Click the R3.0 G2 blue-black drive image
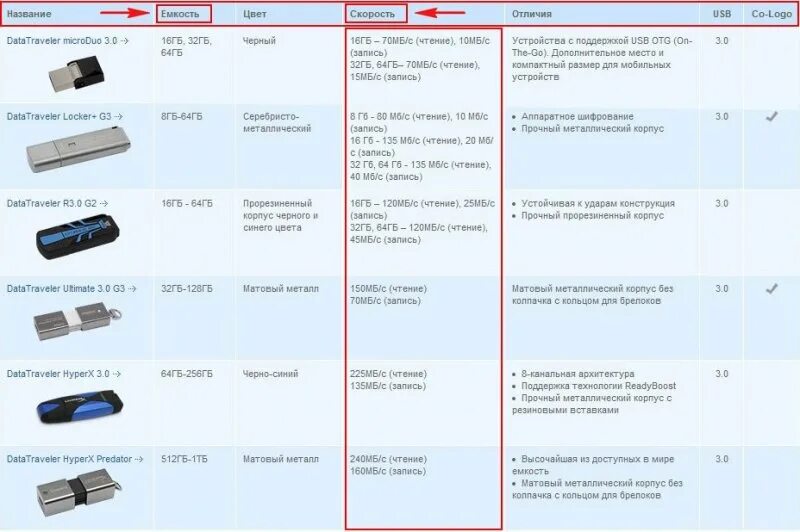 (78, 236)
